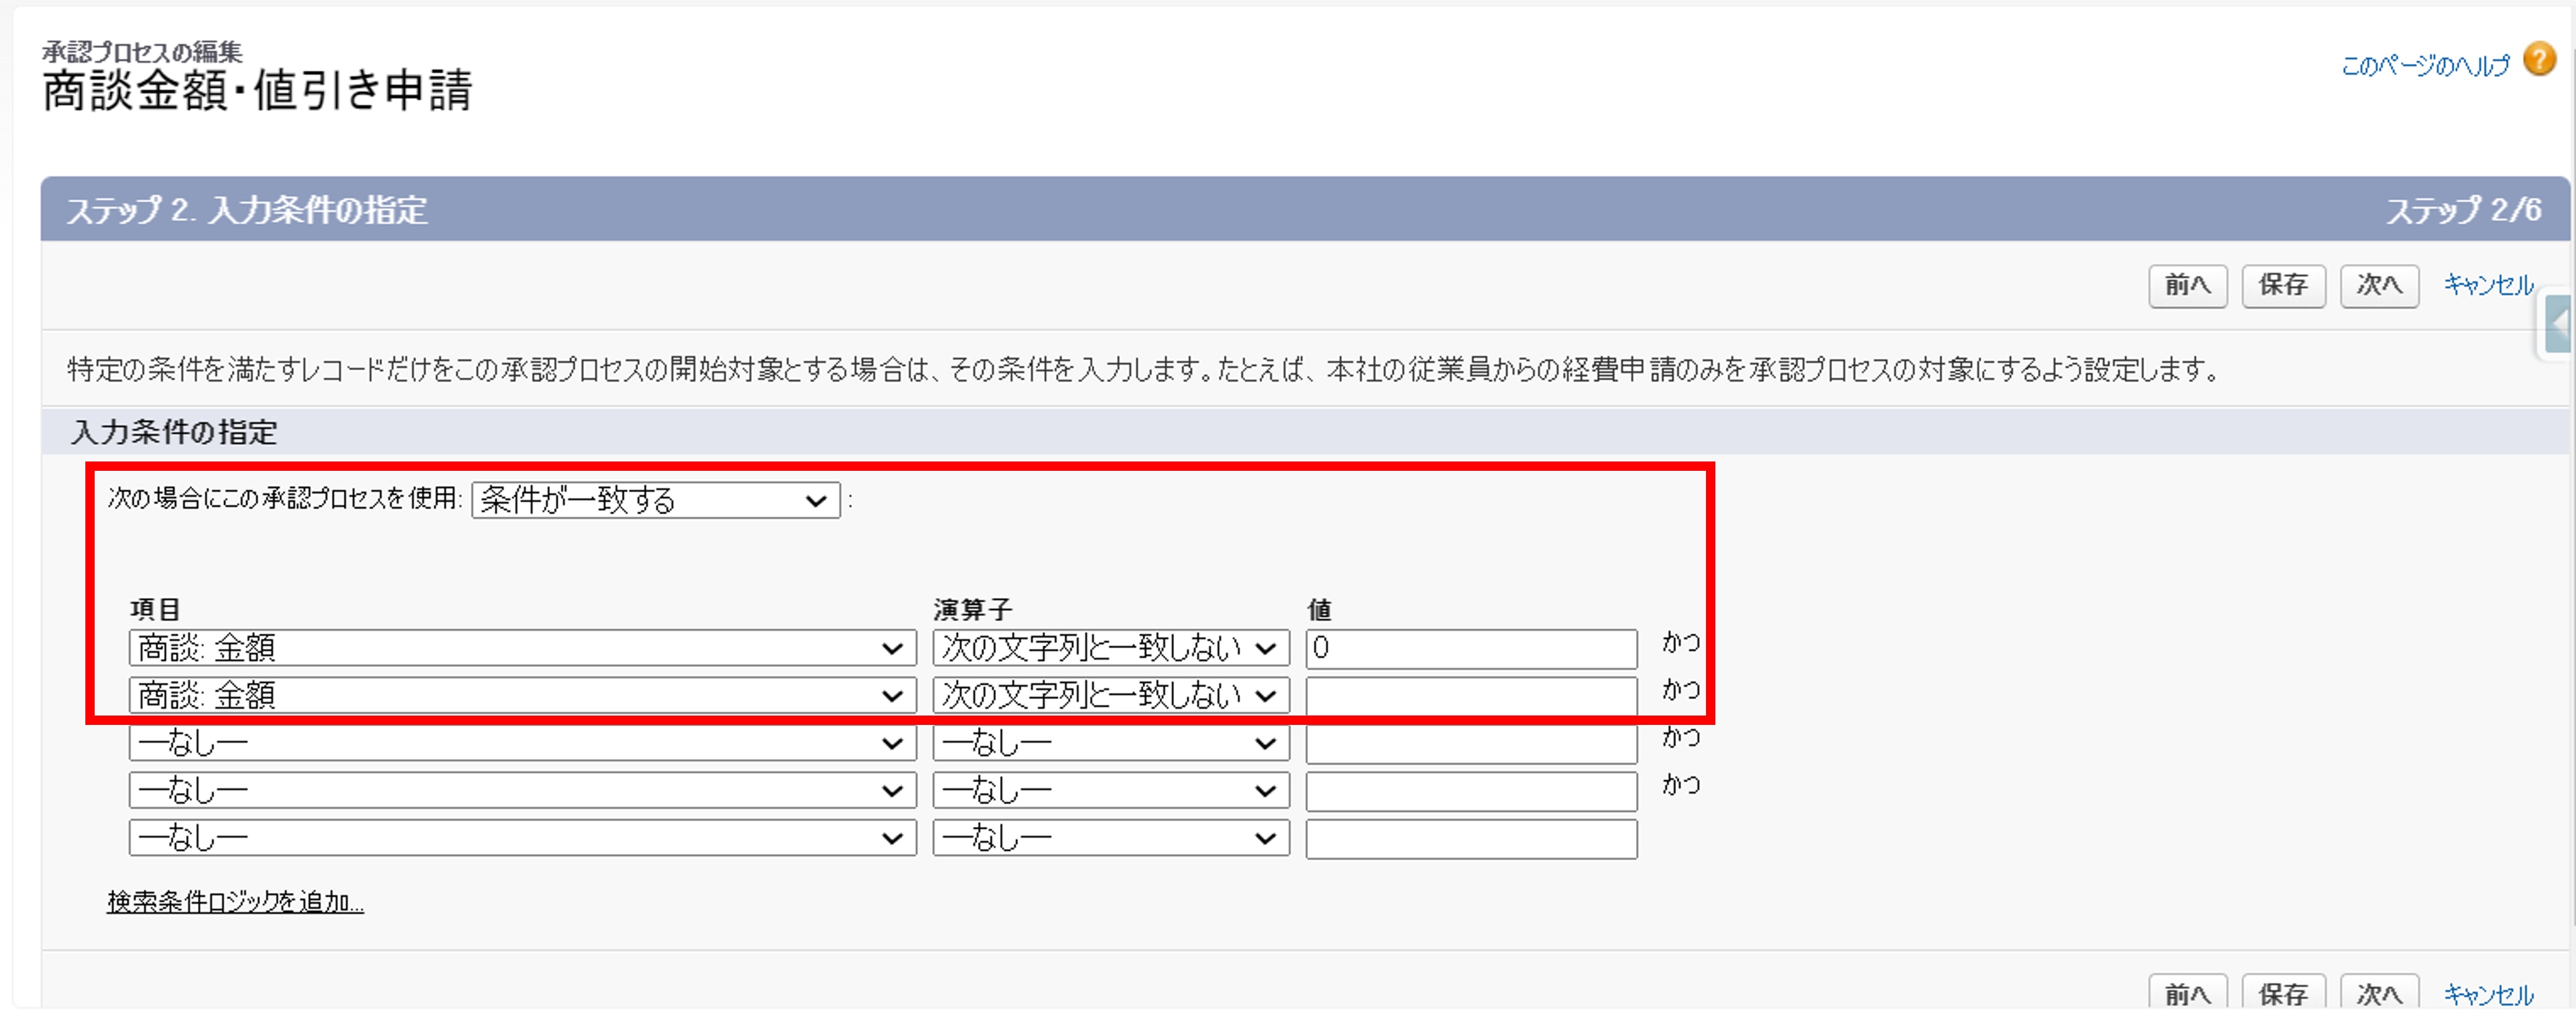The height and width of the screenshot is (1019, 2576).
Task: Open fourth row operator dropdown showing なし
Action: 1110,790
